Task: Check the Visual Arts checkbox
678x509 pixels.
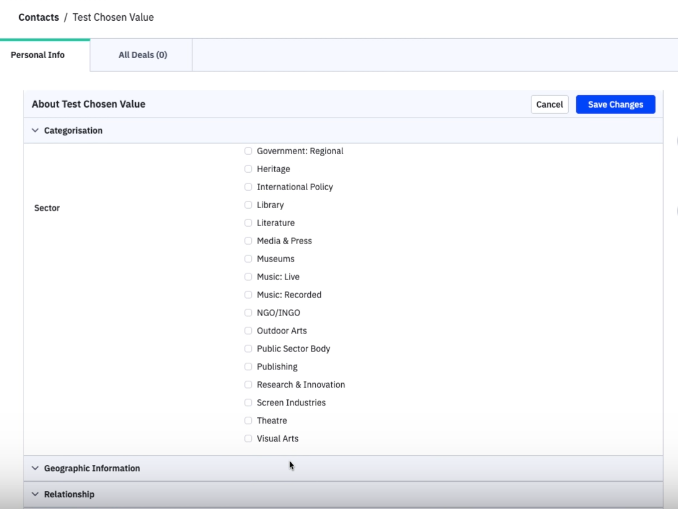Action: tap(248, 439)
